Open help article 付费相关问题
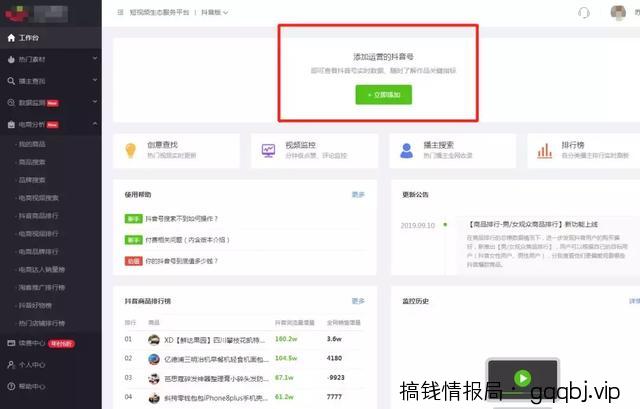 click(x=187, y=240)
